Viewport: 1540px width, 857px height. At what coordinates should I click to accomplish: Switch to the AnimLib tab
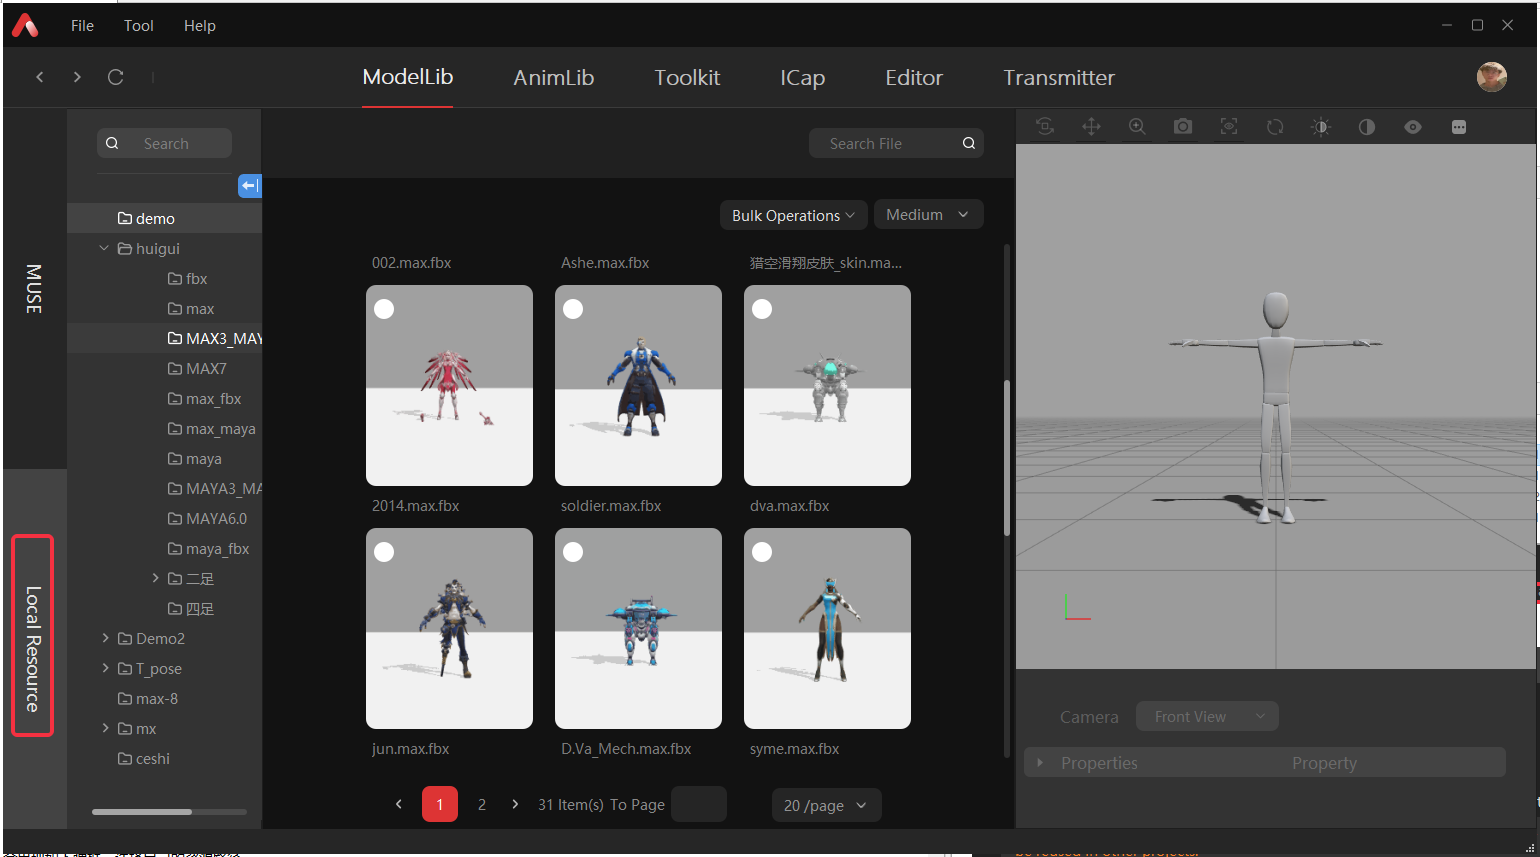point(554,77)
